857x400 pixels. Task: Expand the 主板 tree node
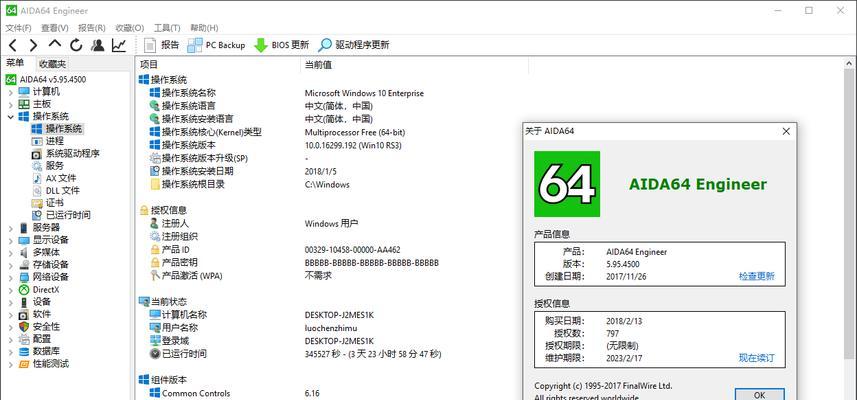tap(10, 104)
